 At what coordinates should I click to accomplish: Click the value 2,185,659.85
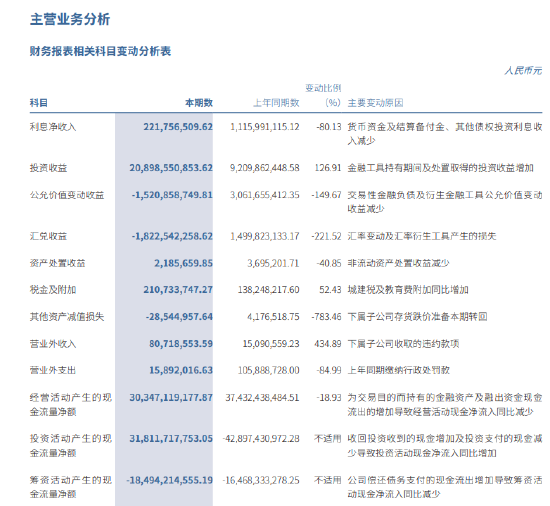coord(183,263)
